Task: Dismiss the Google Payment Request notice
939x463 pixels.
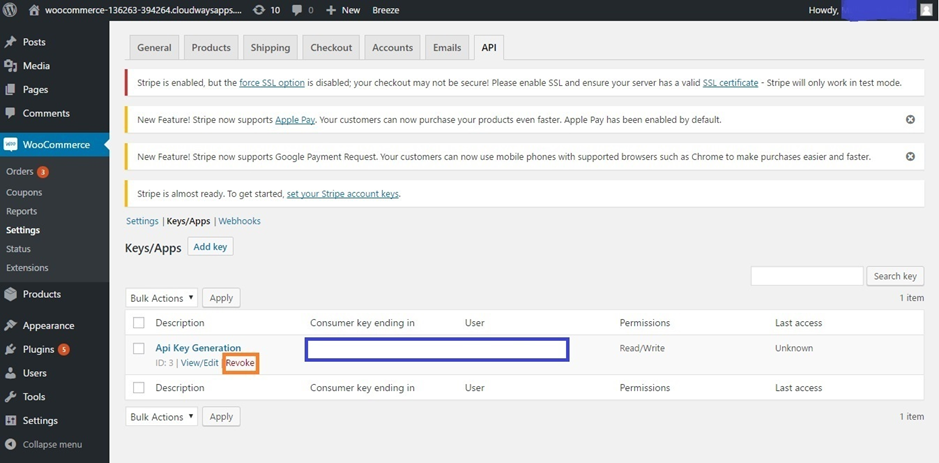Action: pos(910,157)
